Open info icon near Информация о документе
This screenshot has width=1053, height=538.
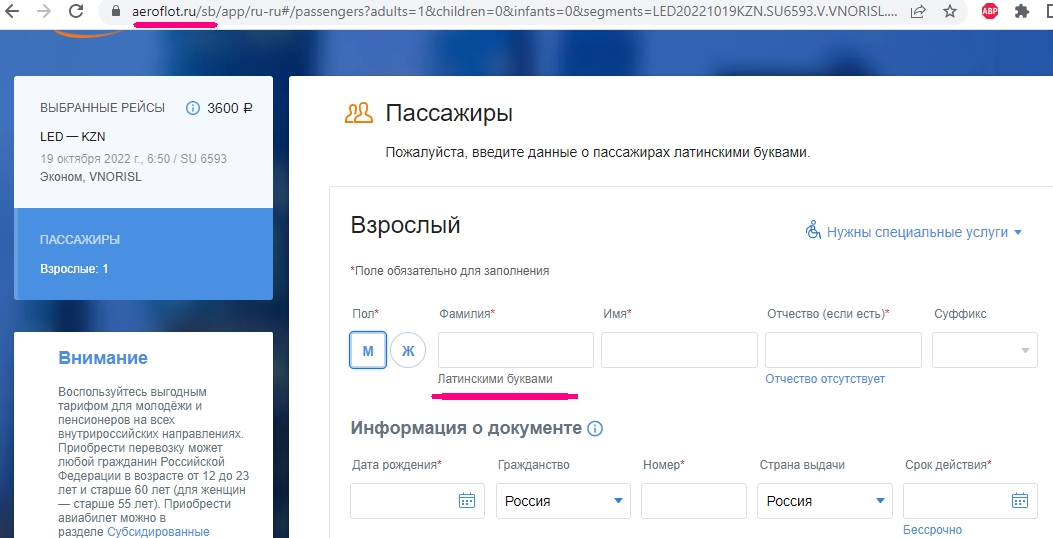click(x=595, y=429)
